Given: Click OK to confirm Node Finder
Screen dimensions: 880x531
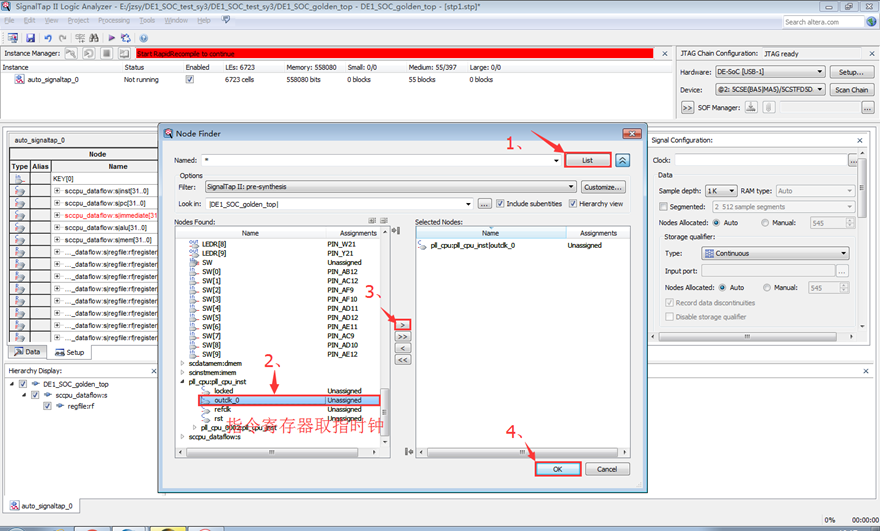Looking at the screenshot, I should [556, 469].
